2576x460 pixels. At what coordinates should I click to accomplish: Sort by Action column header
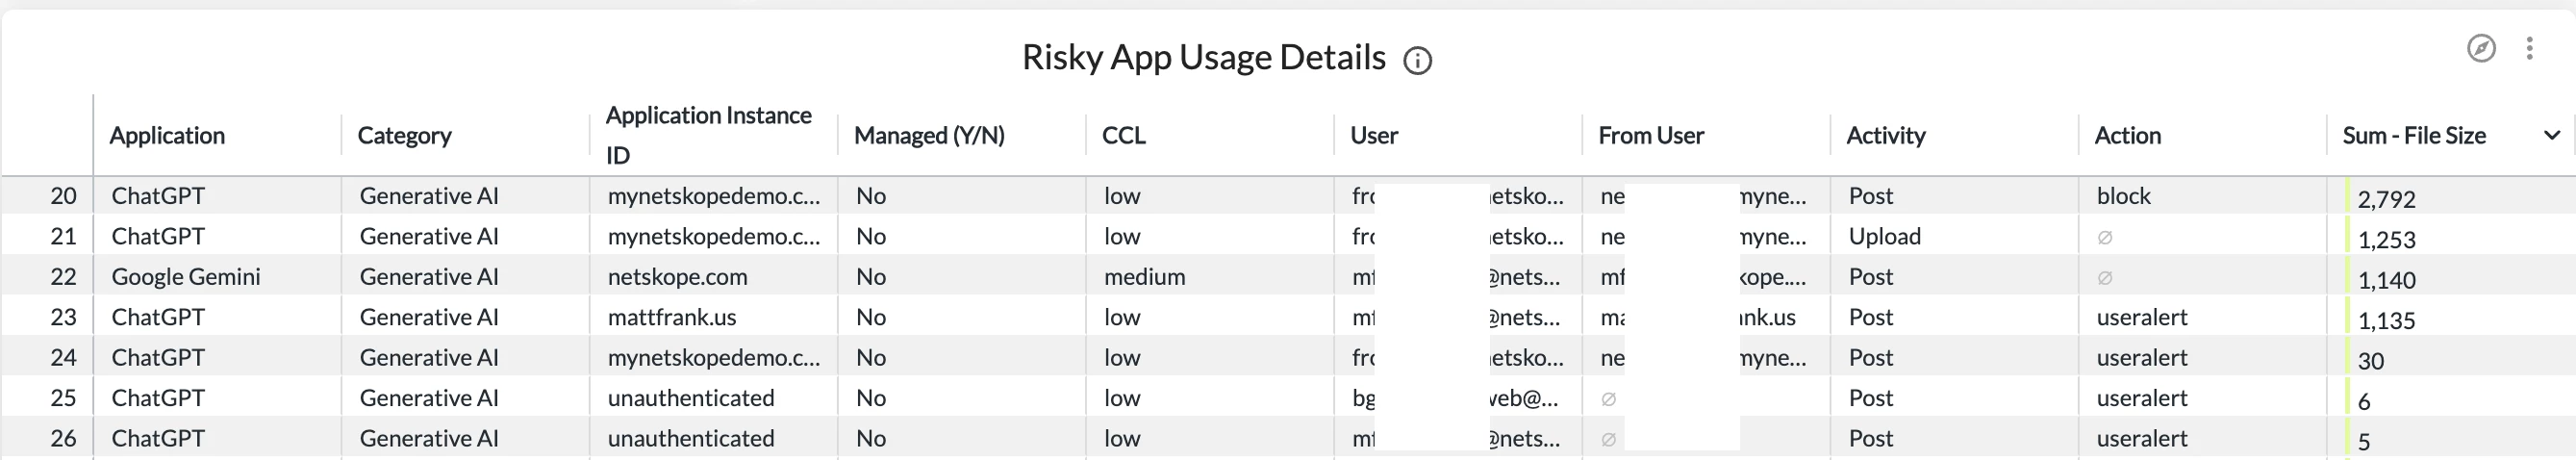click(2127, 135)
